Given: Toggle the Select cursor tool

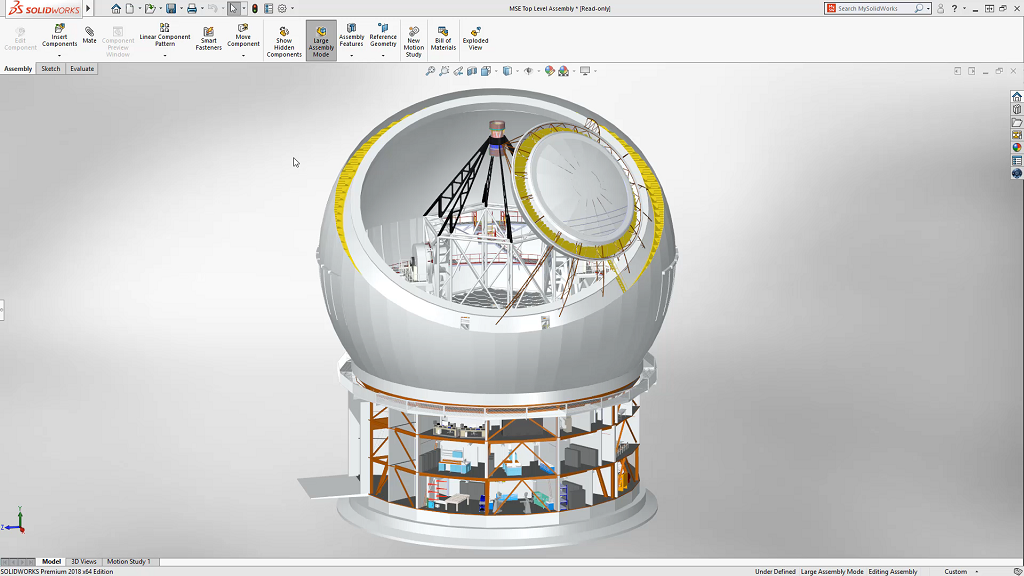Looking at the screenshot, I should (x=233, y=8).
